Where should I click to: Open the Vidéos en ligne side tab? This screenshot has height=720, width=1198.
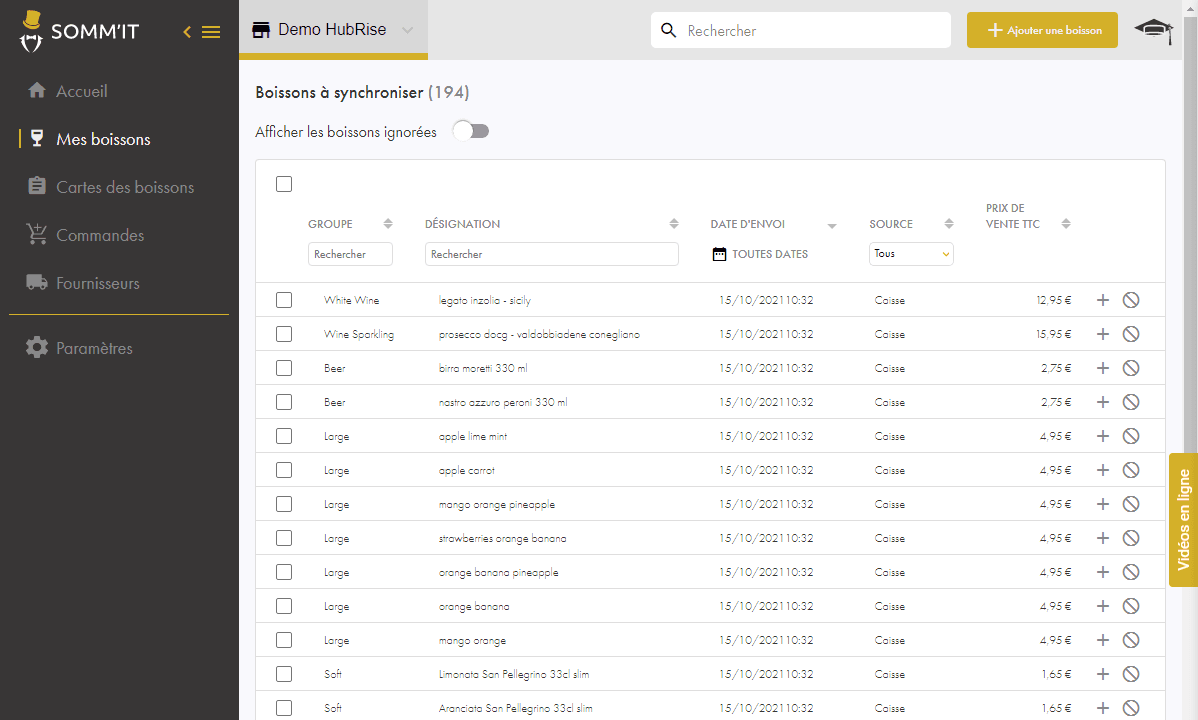point(1183,520)
